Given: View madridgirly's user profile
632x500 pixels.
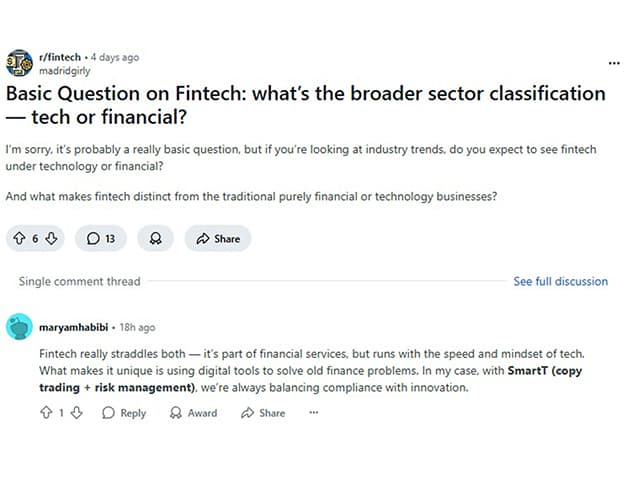Looking at the screenshot, I should [x=63, y=71].
